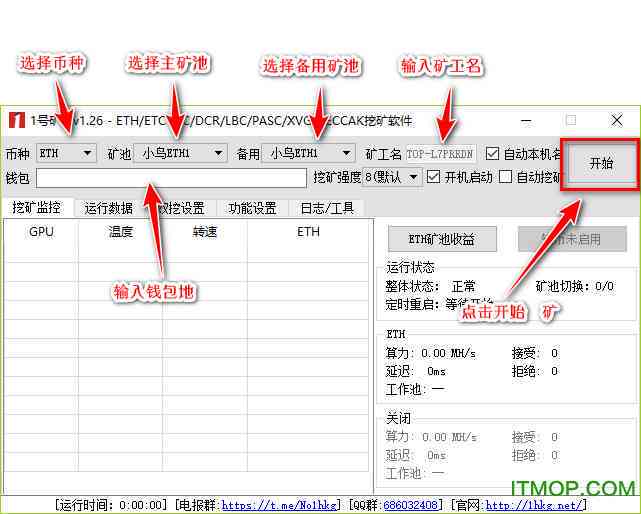Click the 运行时间 0:00:00 status entry
Image resolution: width=641 pixels, height=514 pixels.
[110, 505]
